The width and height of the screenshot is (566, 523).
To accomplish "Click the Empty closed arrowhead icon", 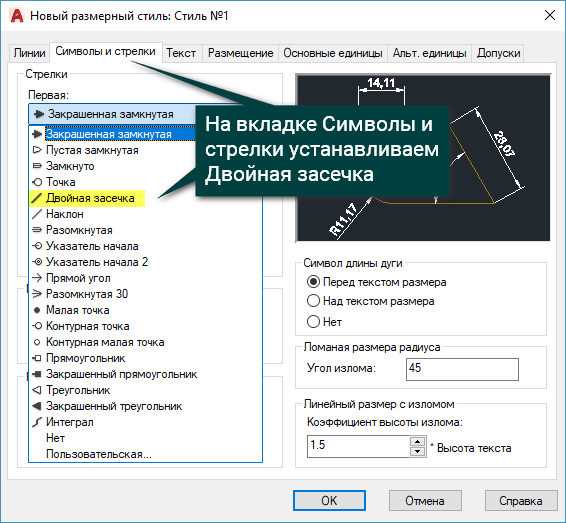I will [x=37, y=150].
